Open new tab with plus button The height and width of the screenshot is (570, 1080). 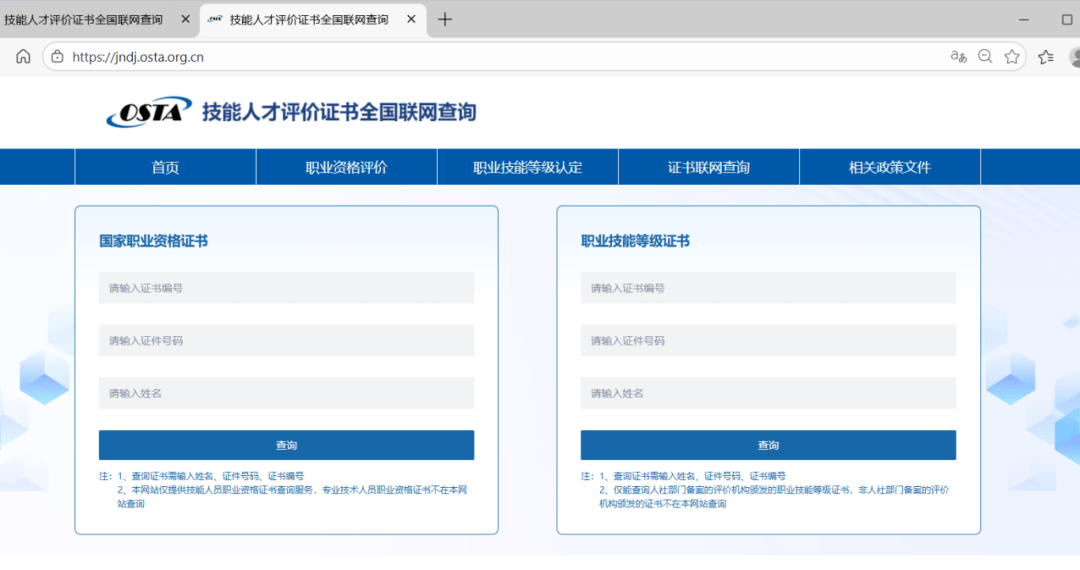click(x=445, y=19)
